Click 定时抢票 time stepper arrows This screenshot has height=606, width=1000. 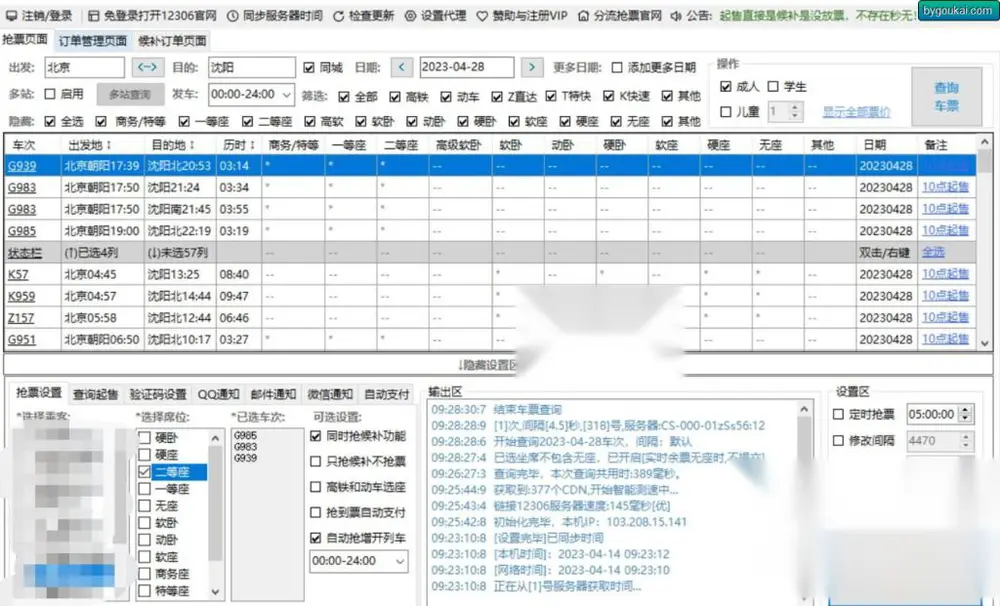[966, 415]
